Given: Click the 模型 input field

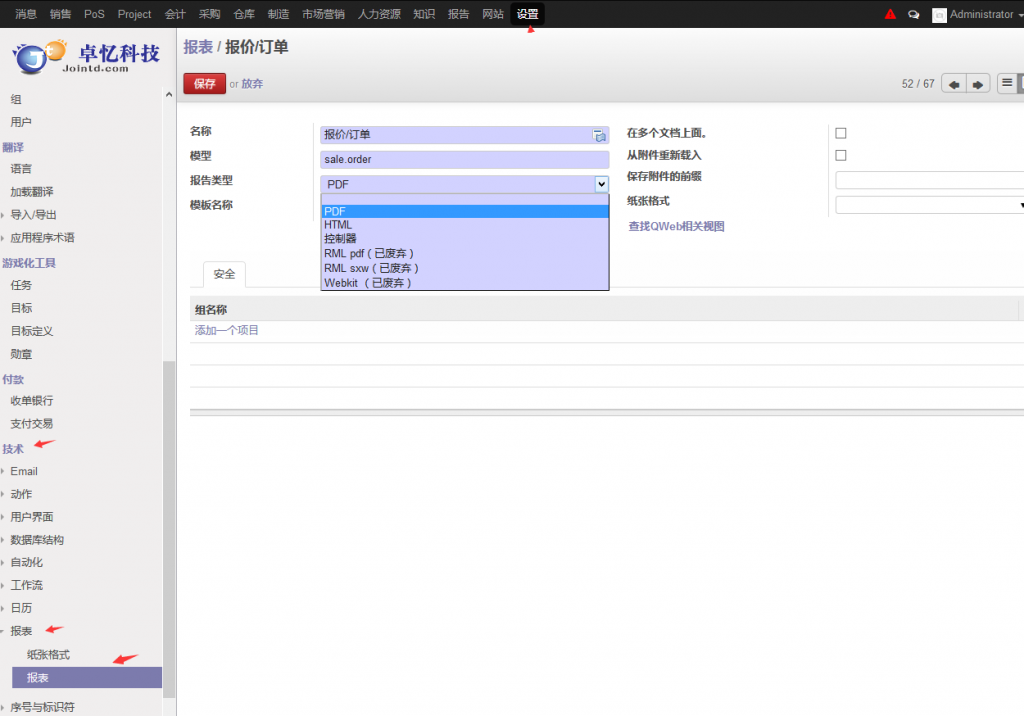Looking at the screenshot, I should 465,160.
